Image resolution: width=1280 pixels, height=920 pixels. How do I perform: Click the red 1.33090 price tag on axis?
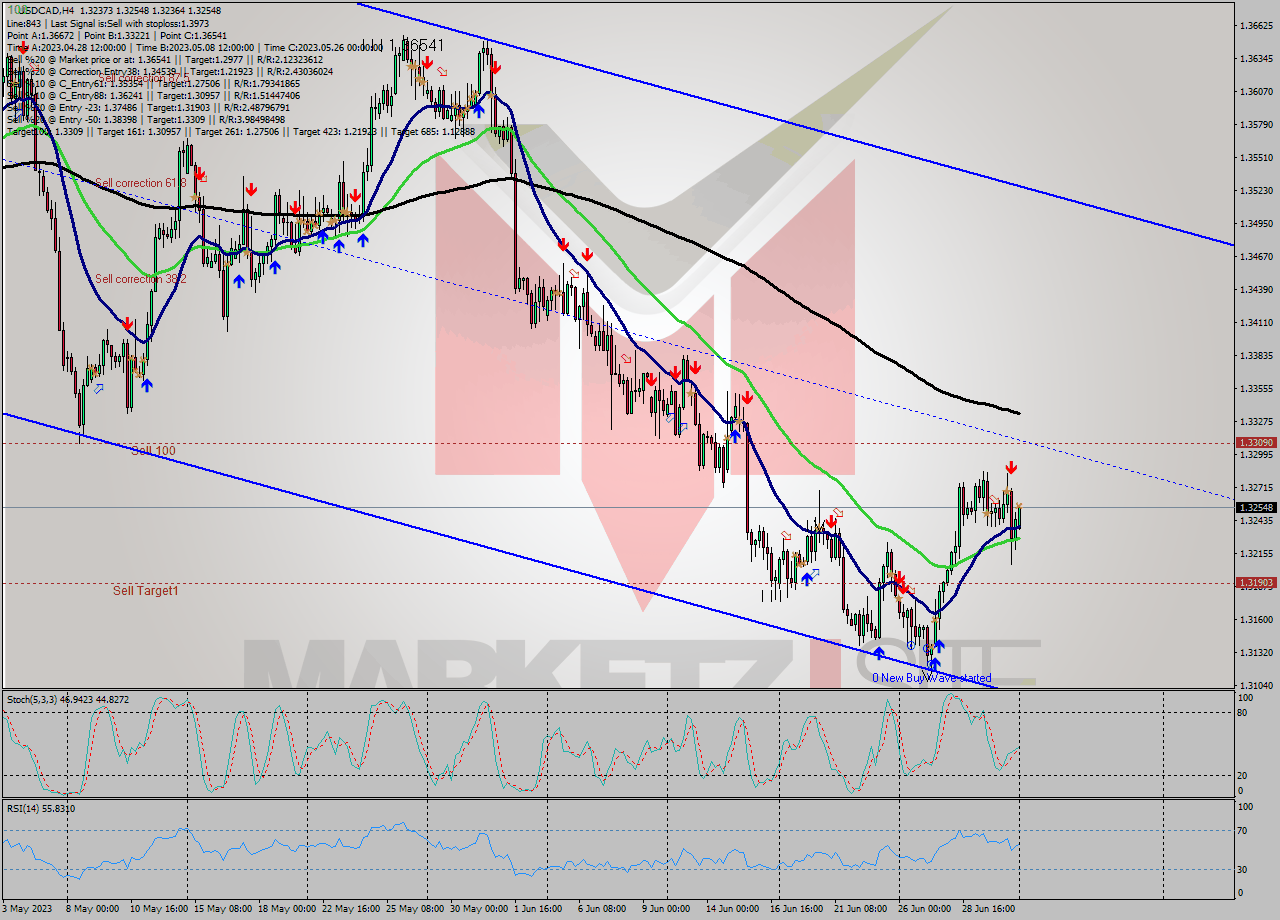pyautogui.click(x=1256, y=442)
